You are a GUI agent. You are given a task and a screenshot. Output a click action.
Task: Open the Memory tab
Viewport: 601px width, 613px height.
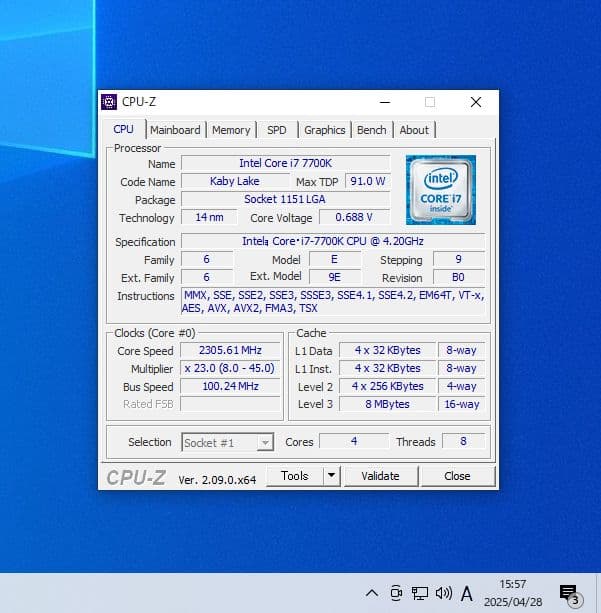pos(231,130)
